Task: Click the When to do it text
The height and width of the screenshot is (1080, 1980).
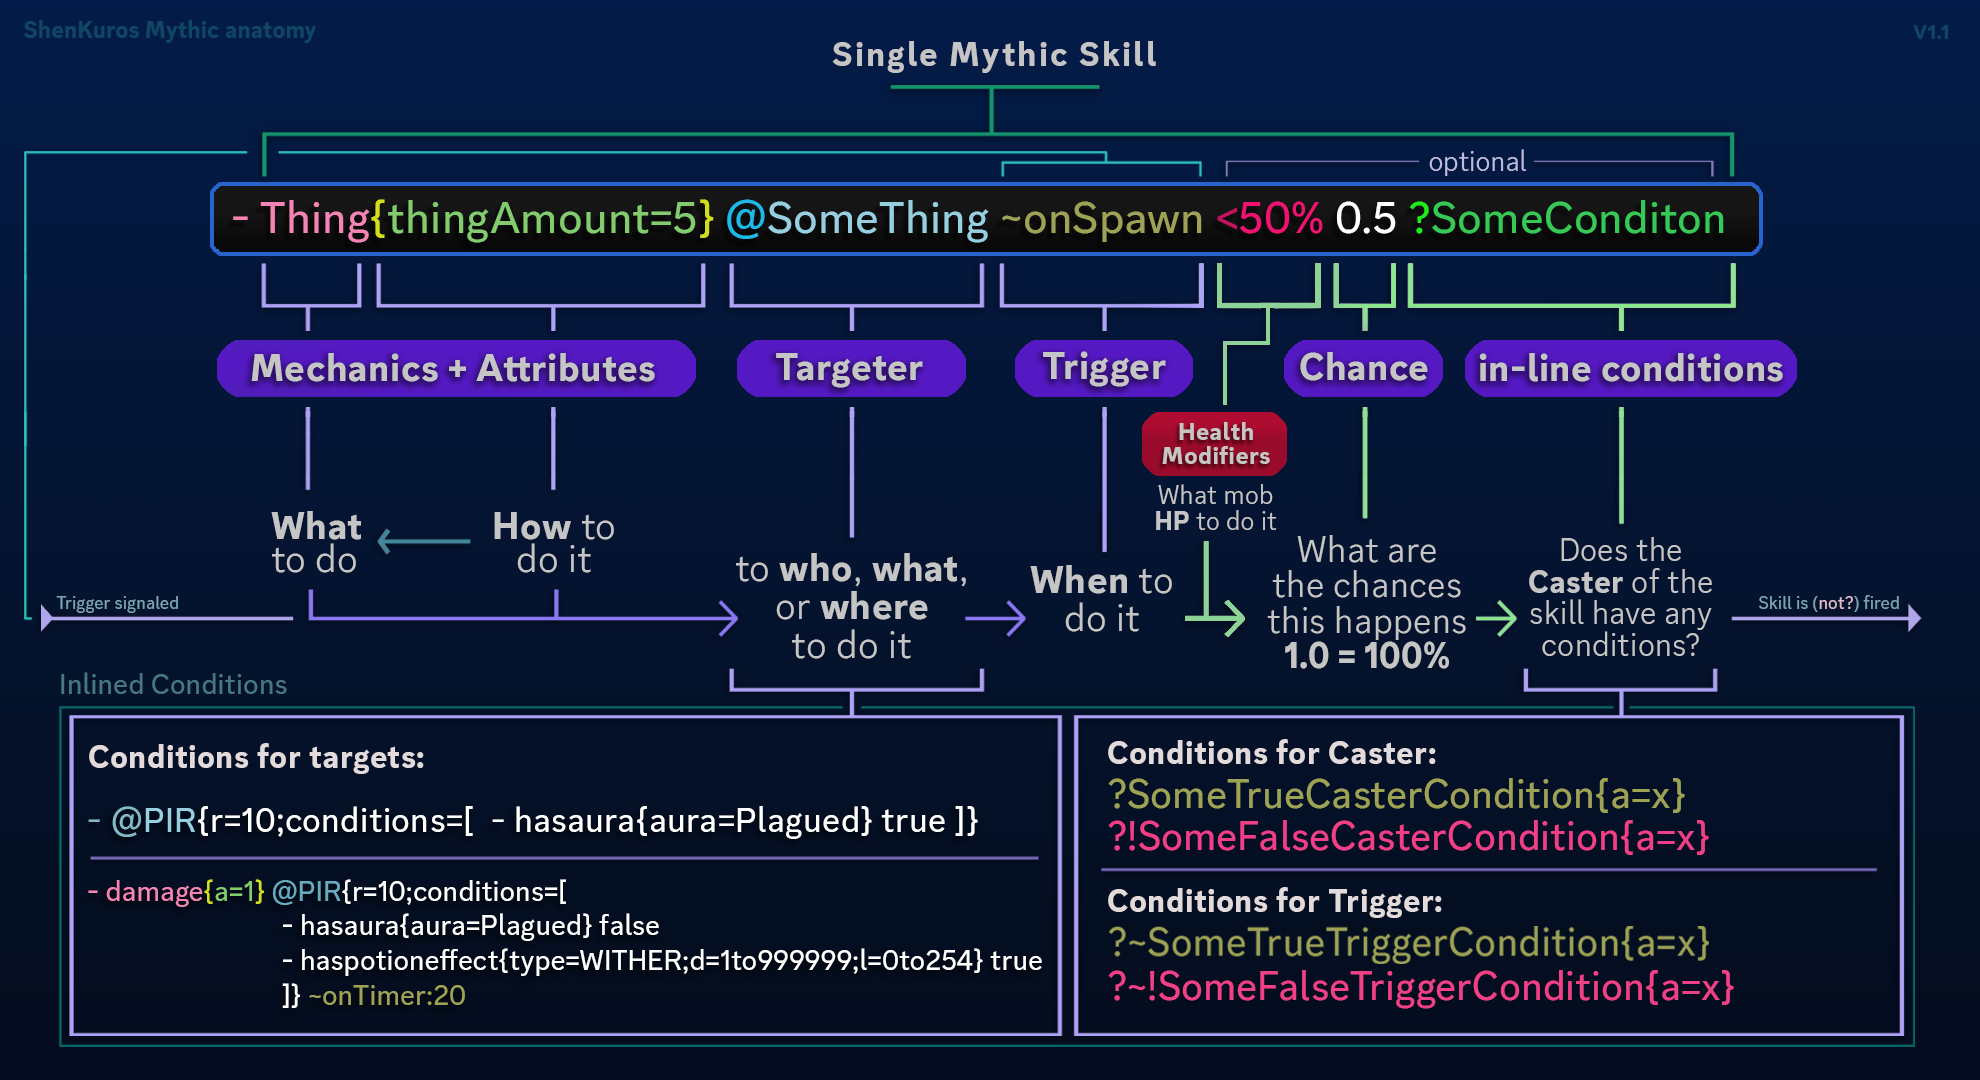Action: point(1102,599)
